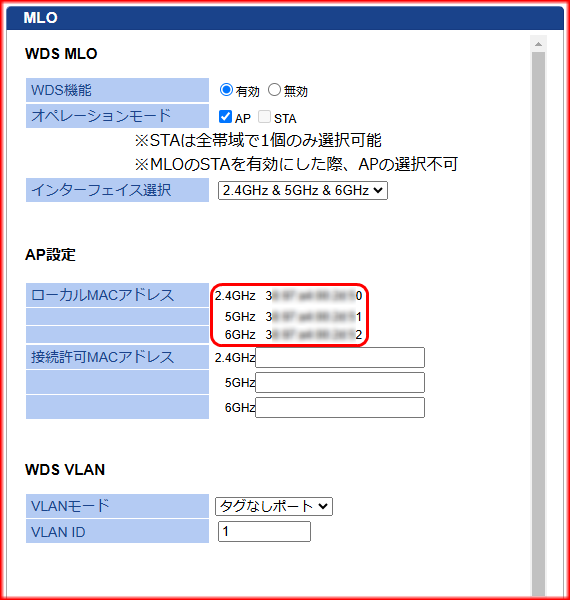Screen dimensions: 570x600
Task: Click the WDS VLAN section heading
Action: coord(65,470)
